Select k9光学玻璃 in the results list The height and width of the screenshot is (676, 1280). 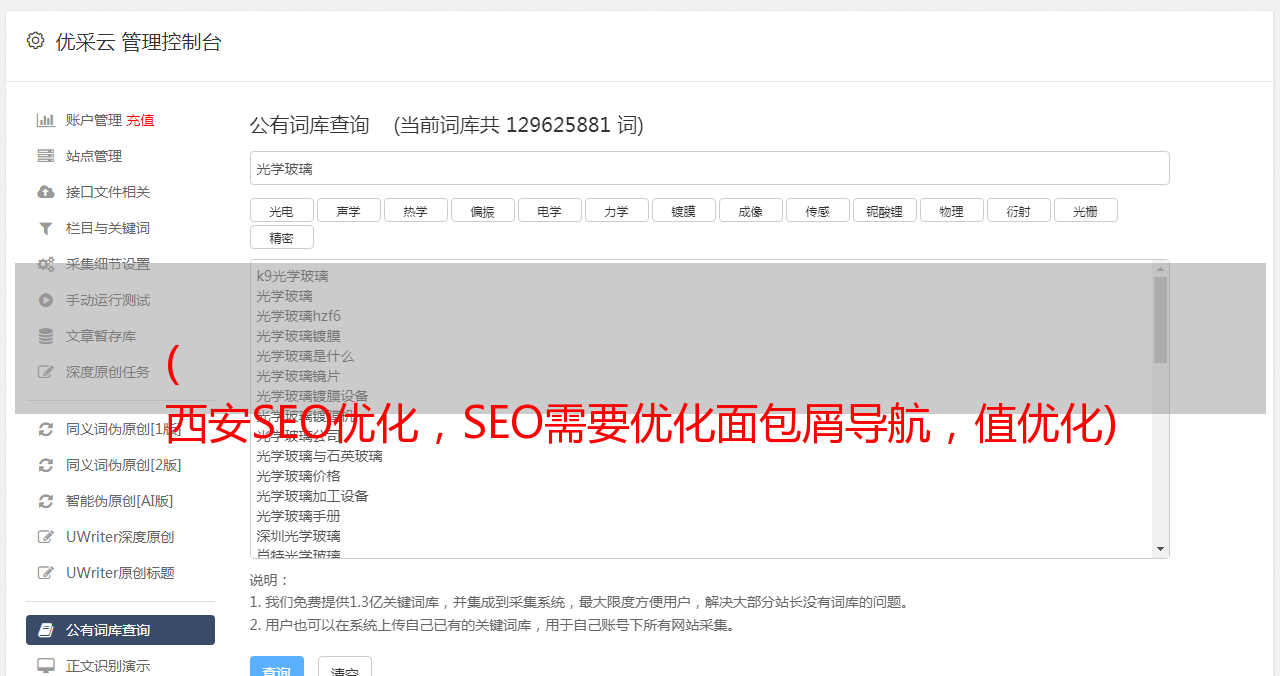pyautogui.click(x=292, y=276)
